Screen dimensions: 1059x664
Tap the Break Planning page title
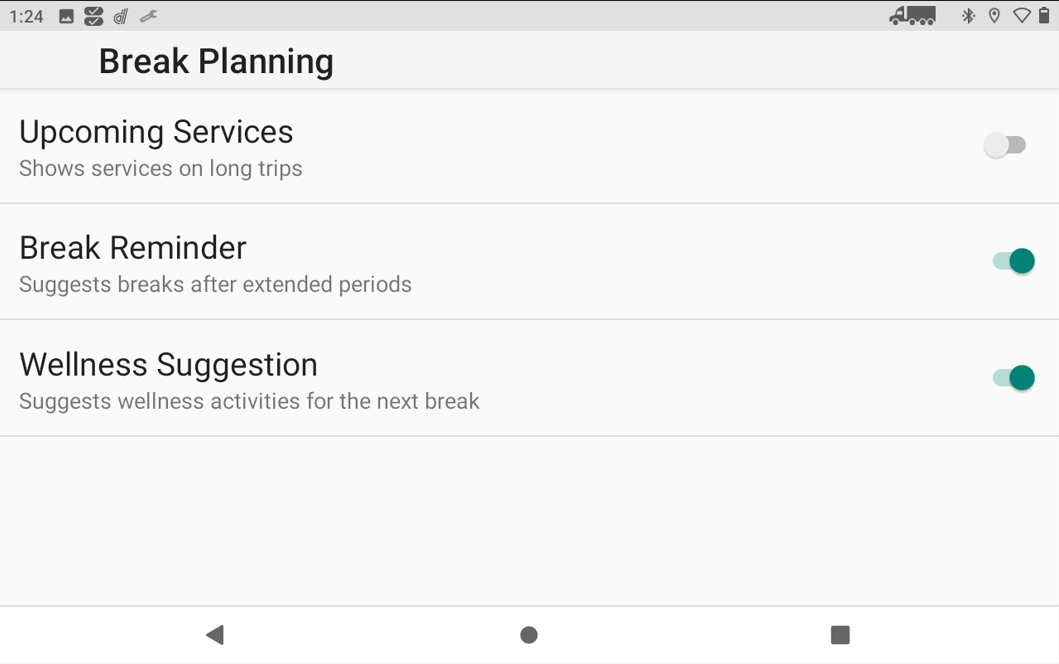coord(216,62)
